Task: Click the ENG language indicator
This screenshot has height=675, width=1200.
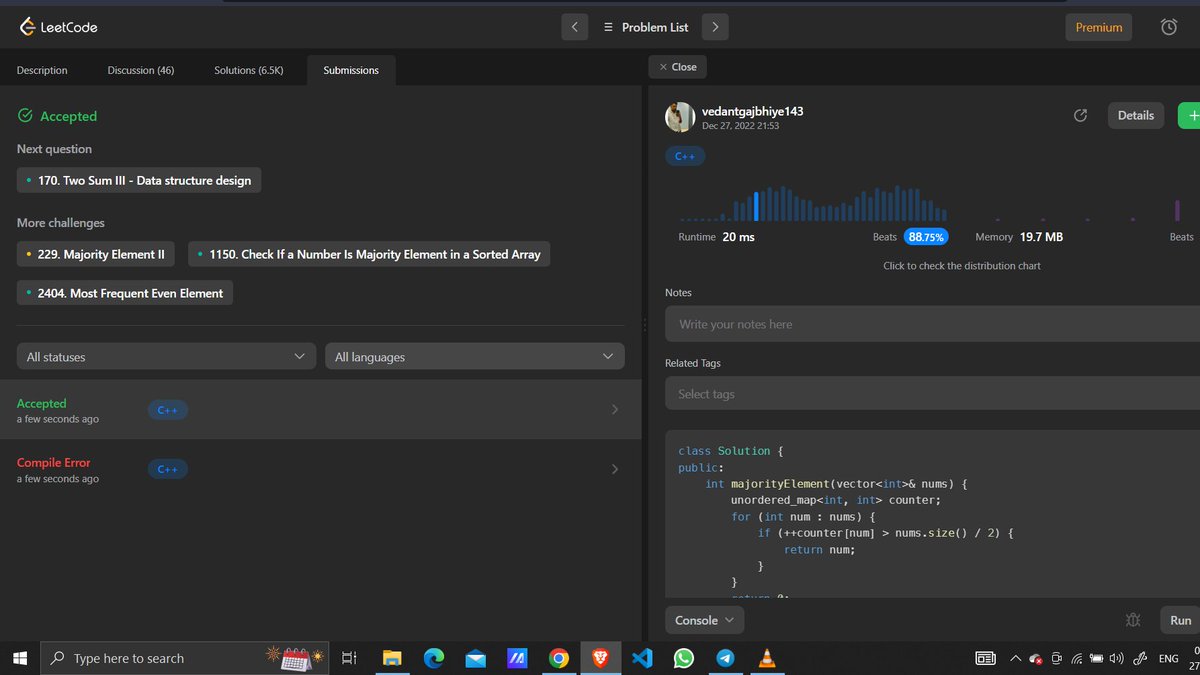Action: [x=1168, y=658]
